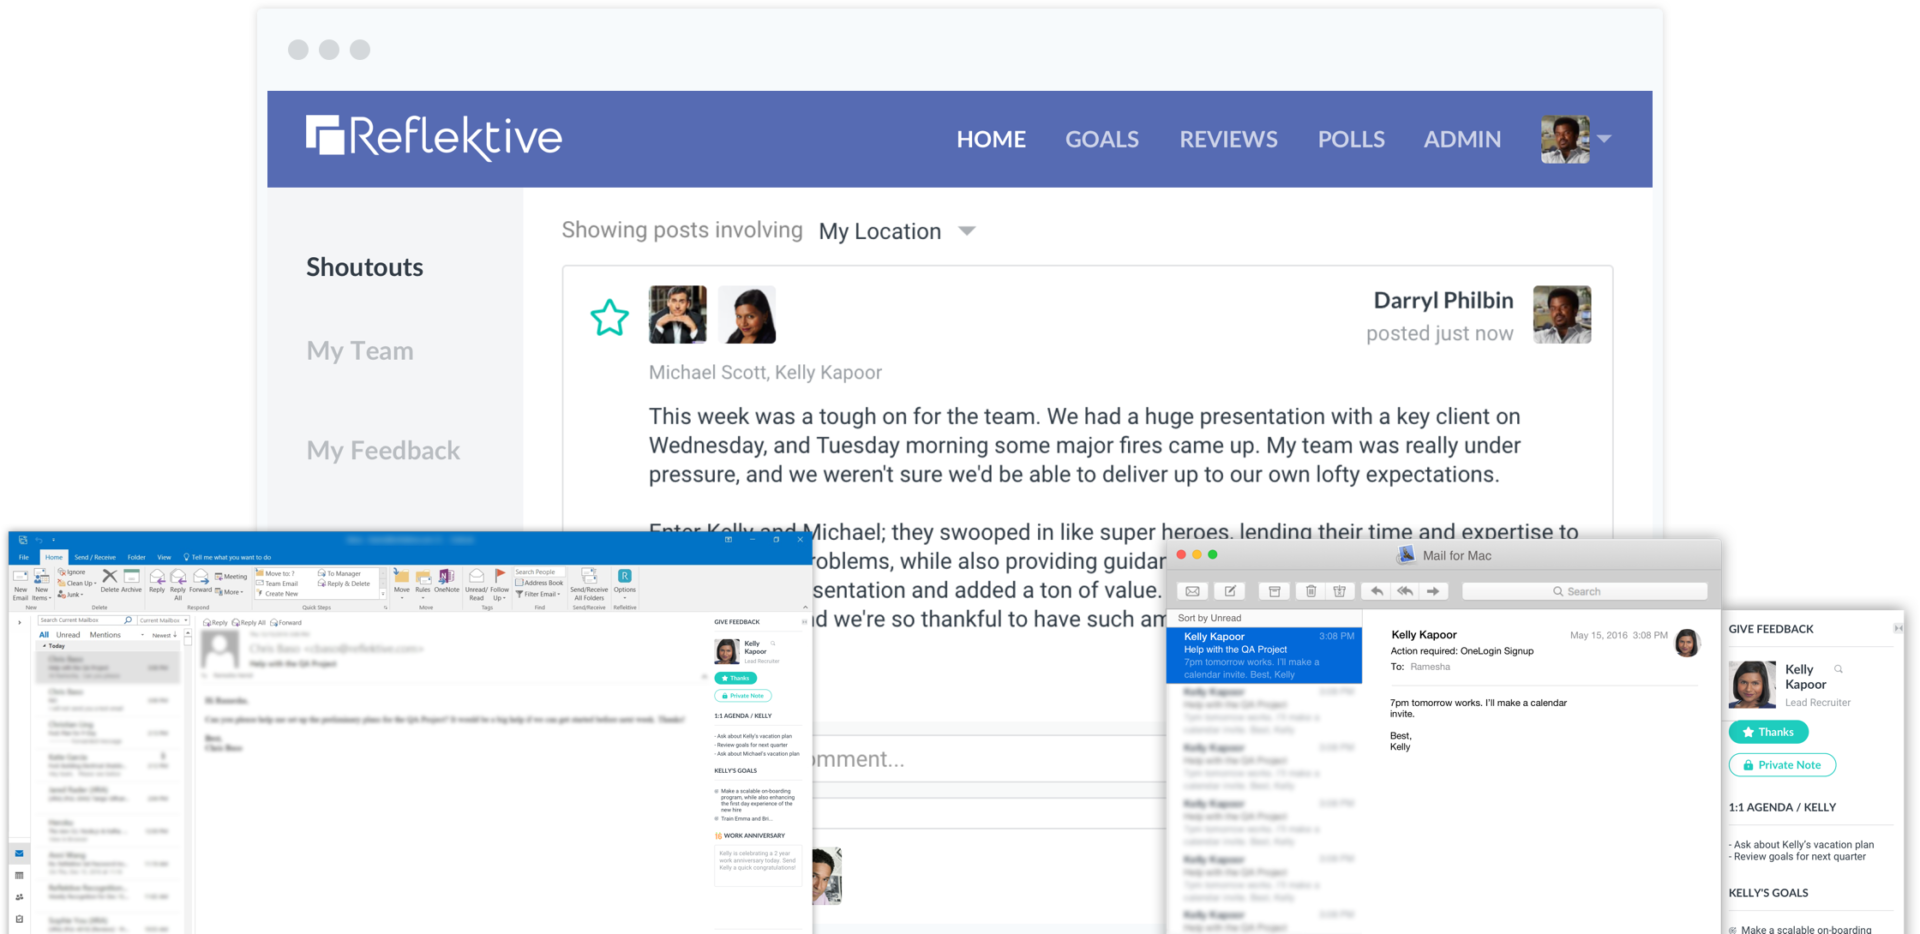Screen dimensions: 1920x934
Task: Click the archive box icon in Mail for Mac
Action: pos(1274,591)
